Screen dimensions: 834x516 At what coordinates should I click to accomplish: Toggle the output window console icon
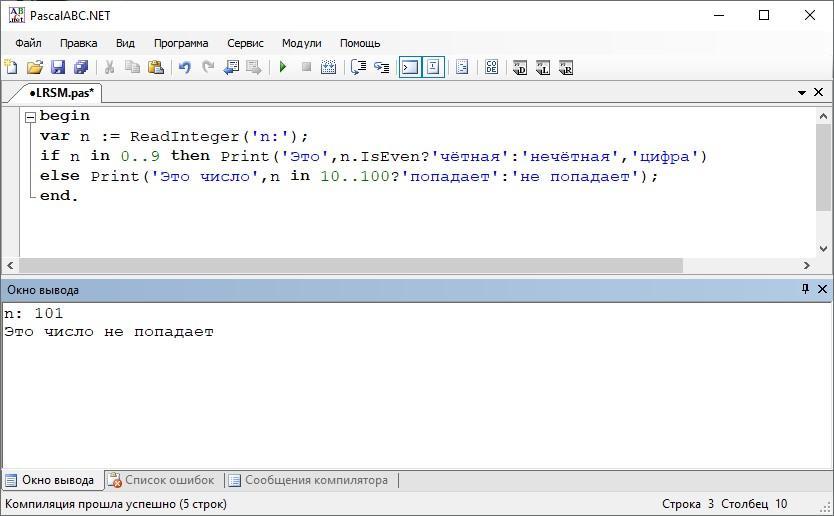click(x=410, y=68)
